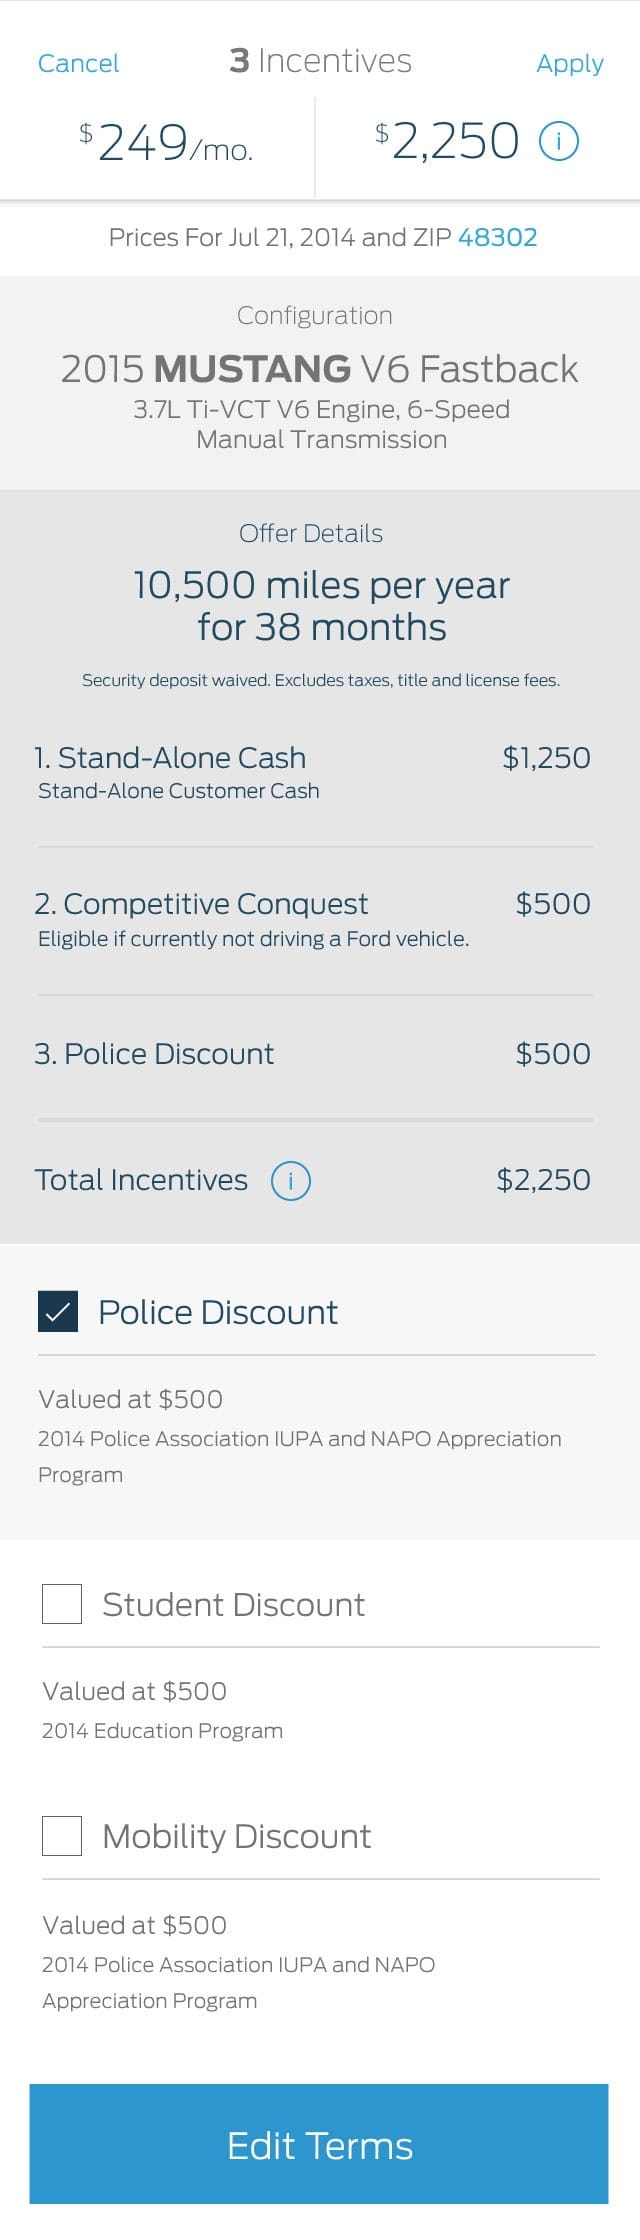The image size is (640, 2240).
Task: Uncheck the Police Discount checkbox
Action: coord(58,1311)
